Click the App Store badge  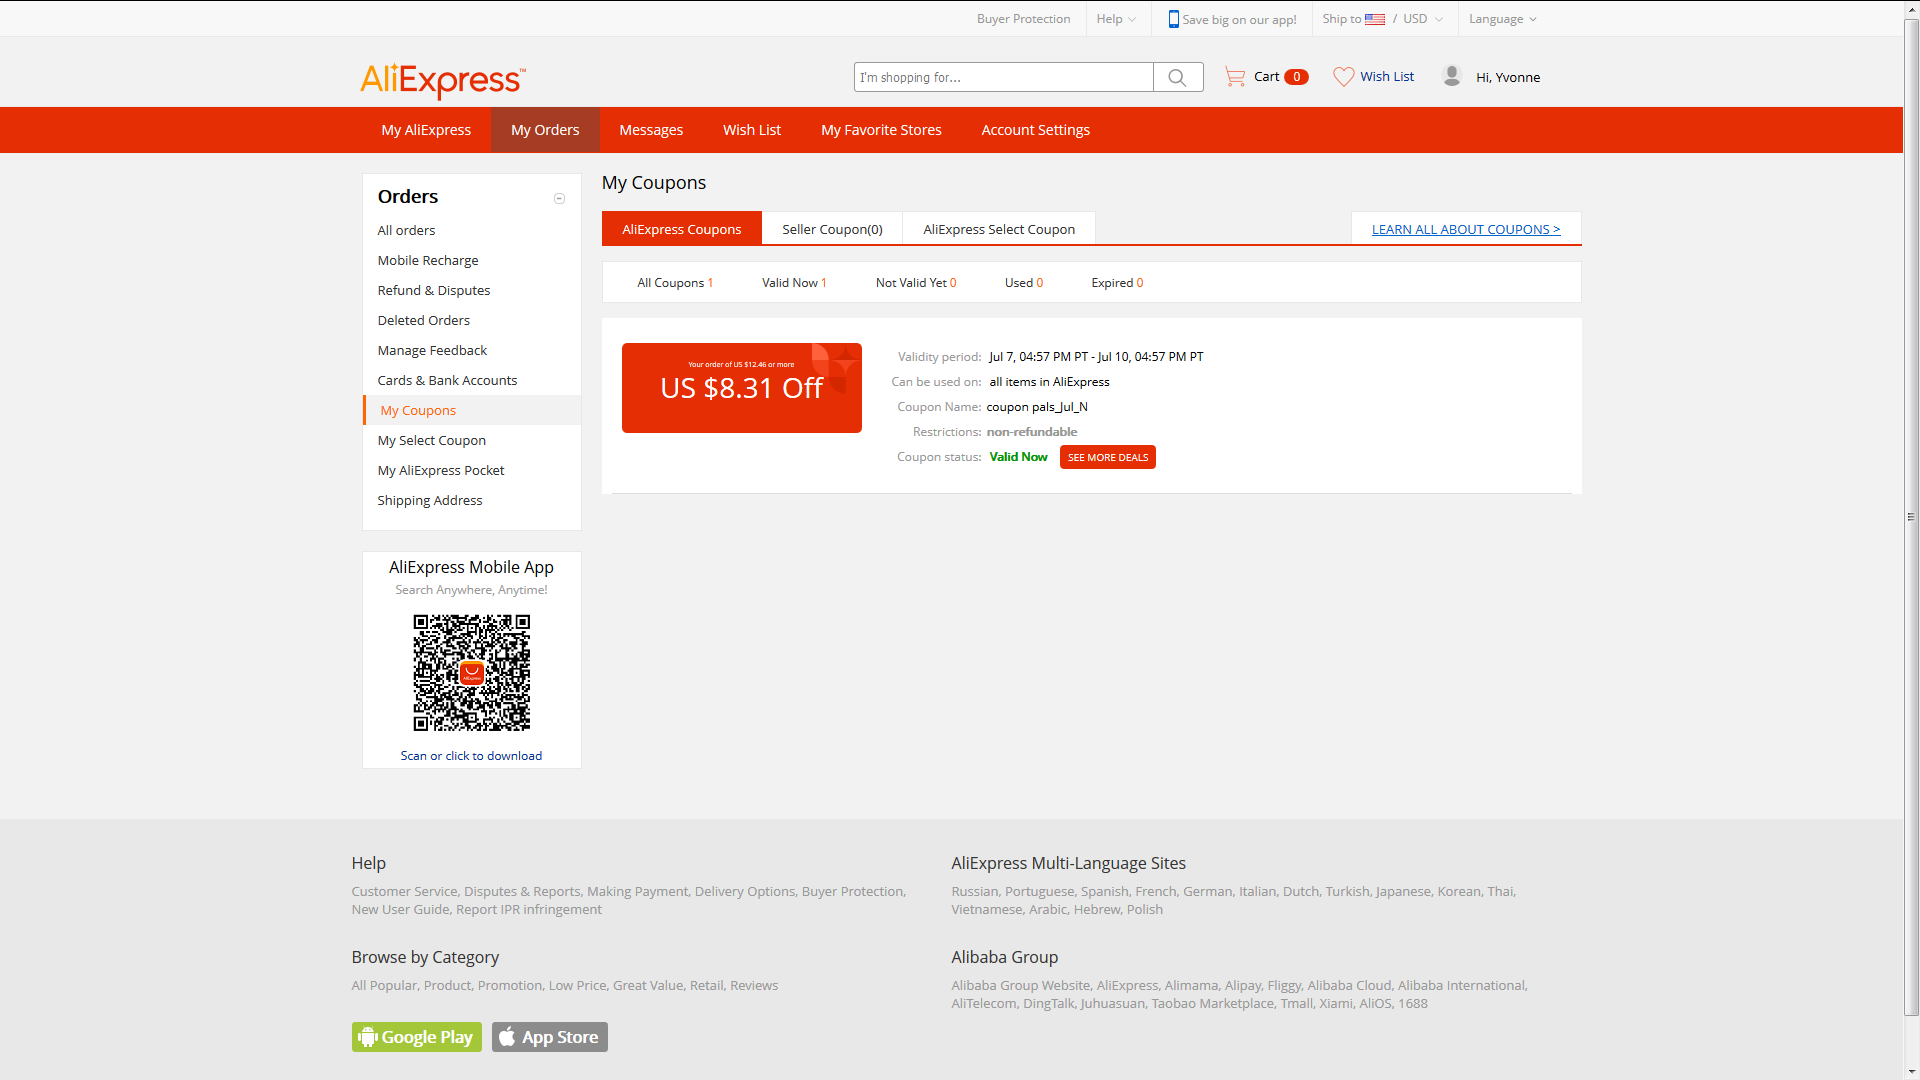tap(550, 1037)
